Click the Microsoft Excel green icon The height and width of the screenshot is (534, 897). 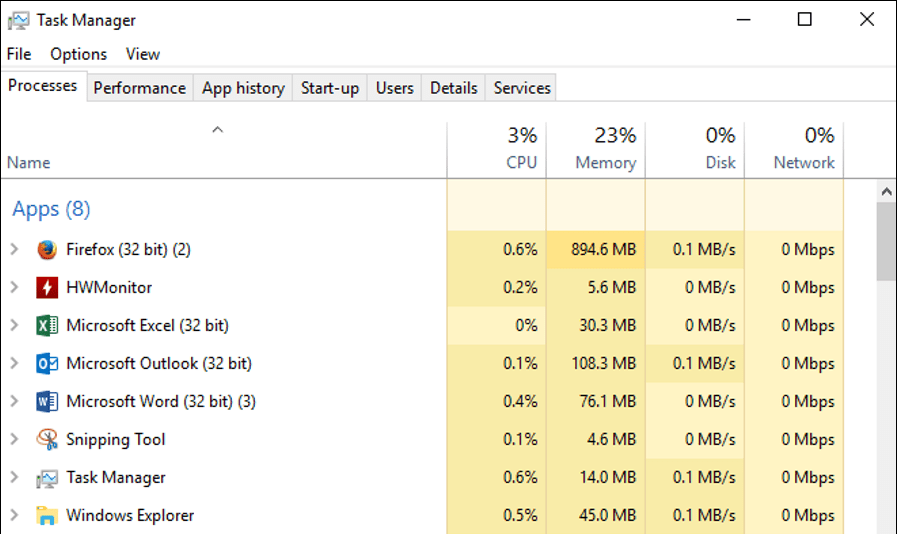(x=47, y=326)
